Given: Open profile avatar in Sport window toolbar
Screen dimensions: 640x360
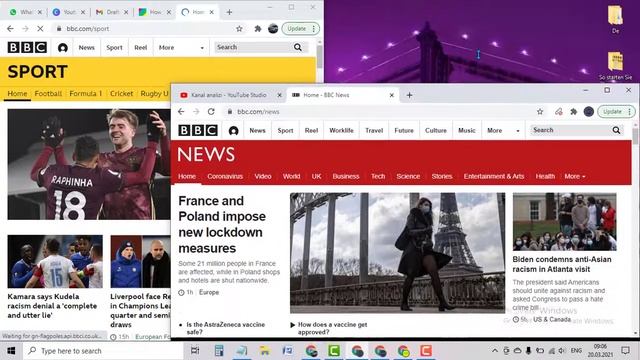Looking at the screenshot, I should coord(273,29).
